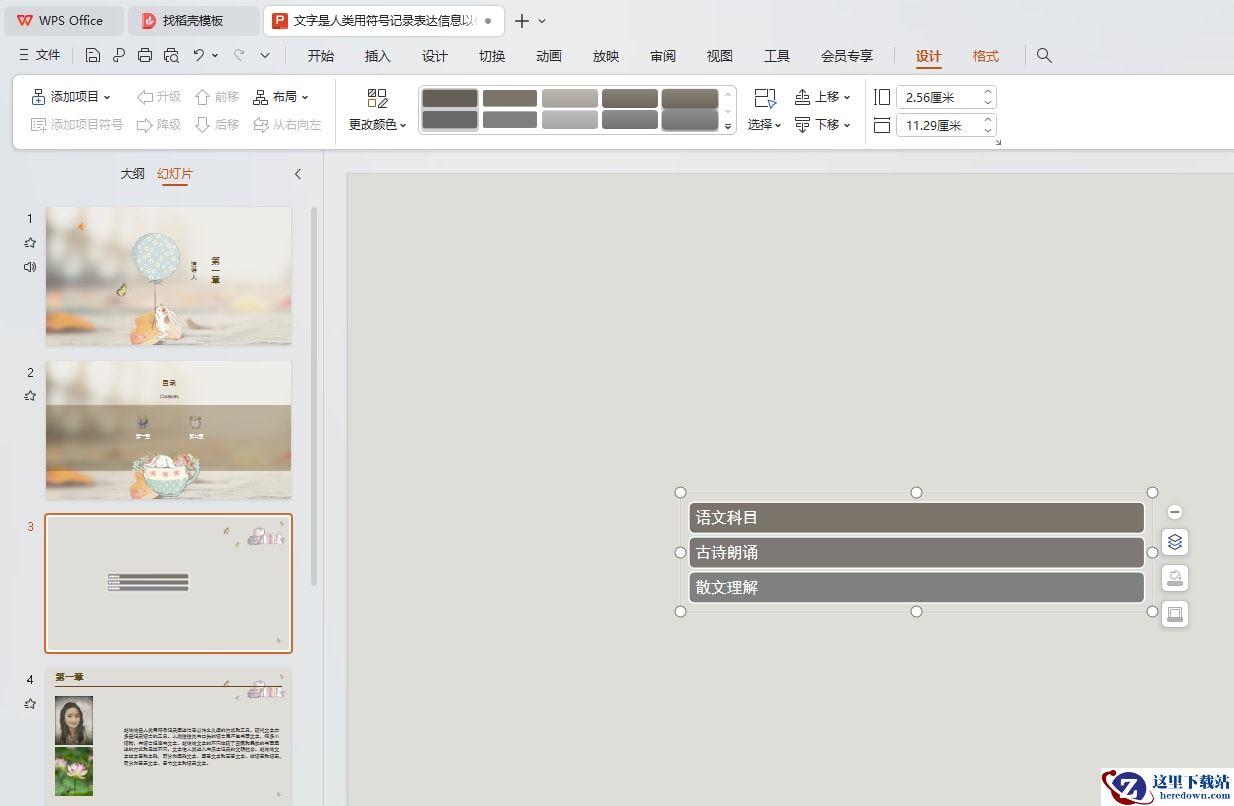Open the 下移 send backward dropdown

822,125
